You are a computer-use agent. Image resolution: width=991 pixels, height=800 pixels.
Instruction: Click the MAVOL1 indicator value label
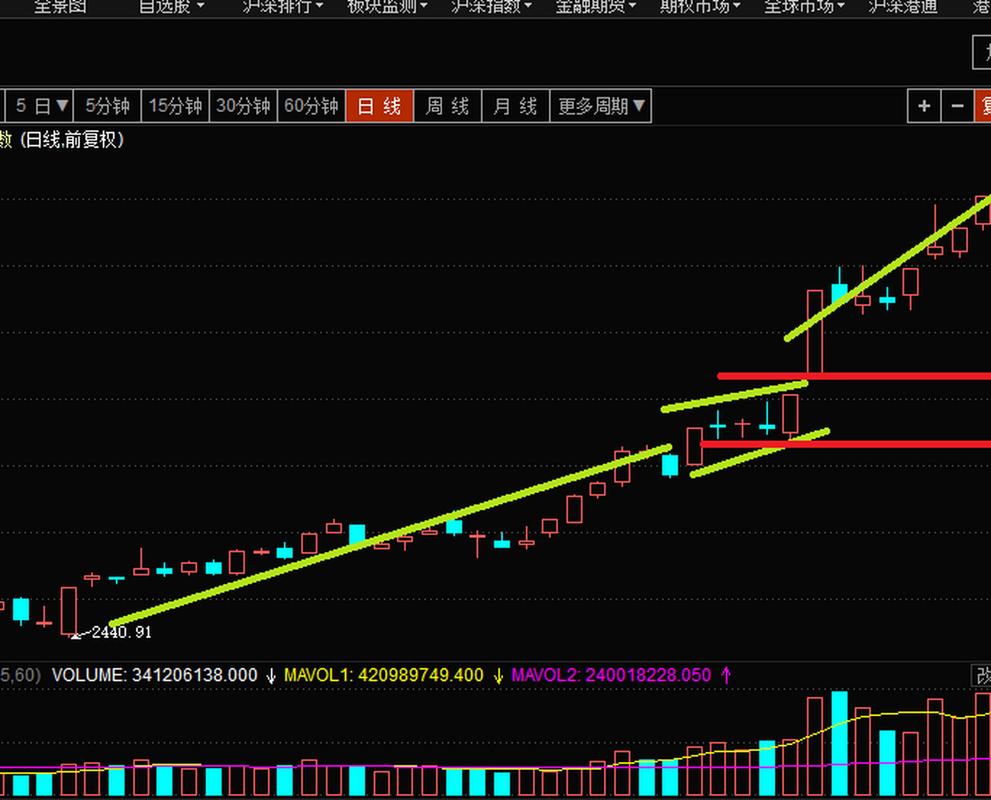pyautogui.click(x=383, y=676)
